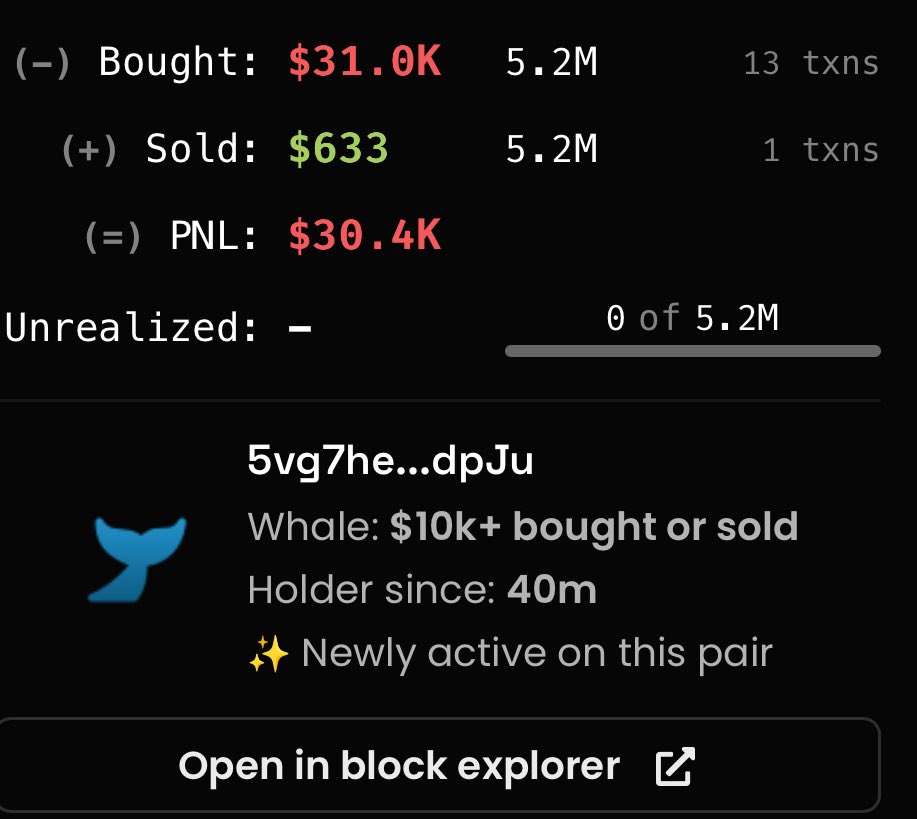Image resolution: width=917 pixels, height=819 pixels.
Task: Click "Whale: $10k+ bought or sold" text
Action: pos(523,526)
